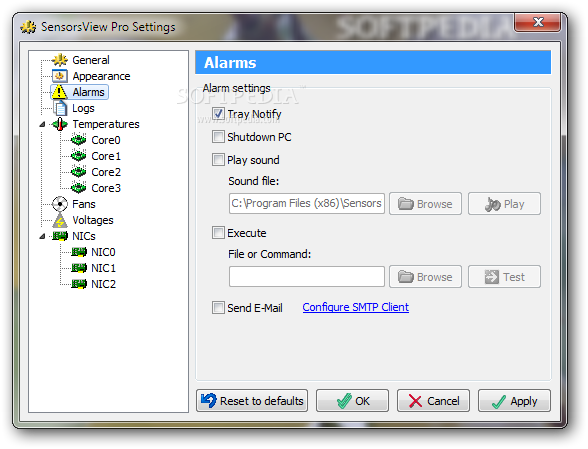Click the yellow warning Alarms icon
The width and height of the screenshot is (588, 449).
tap(59, 92)
